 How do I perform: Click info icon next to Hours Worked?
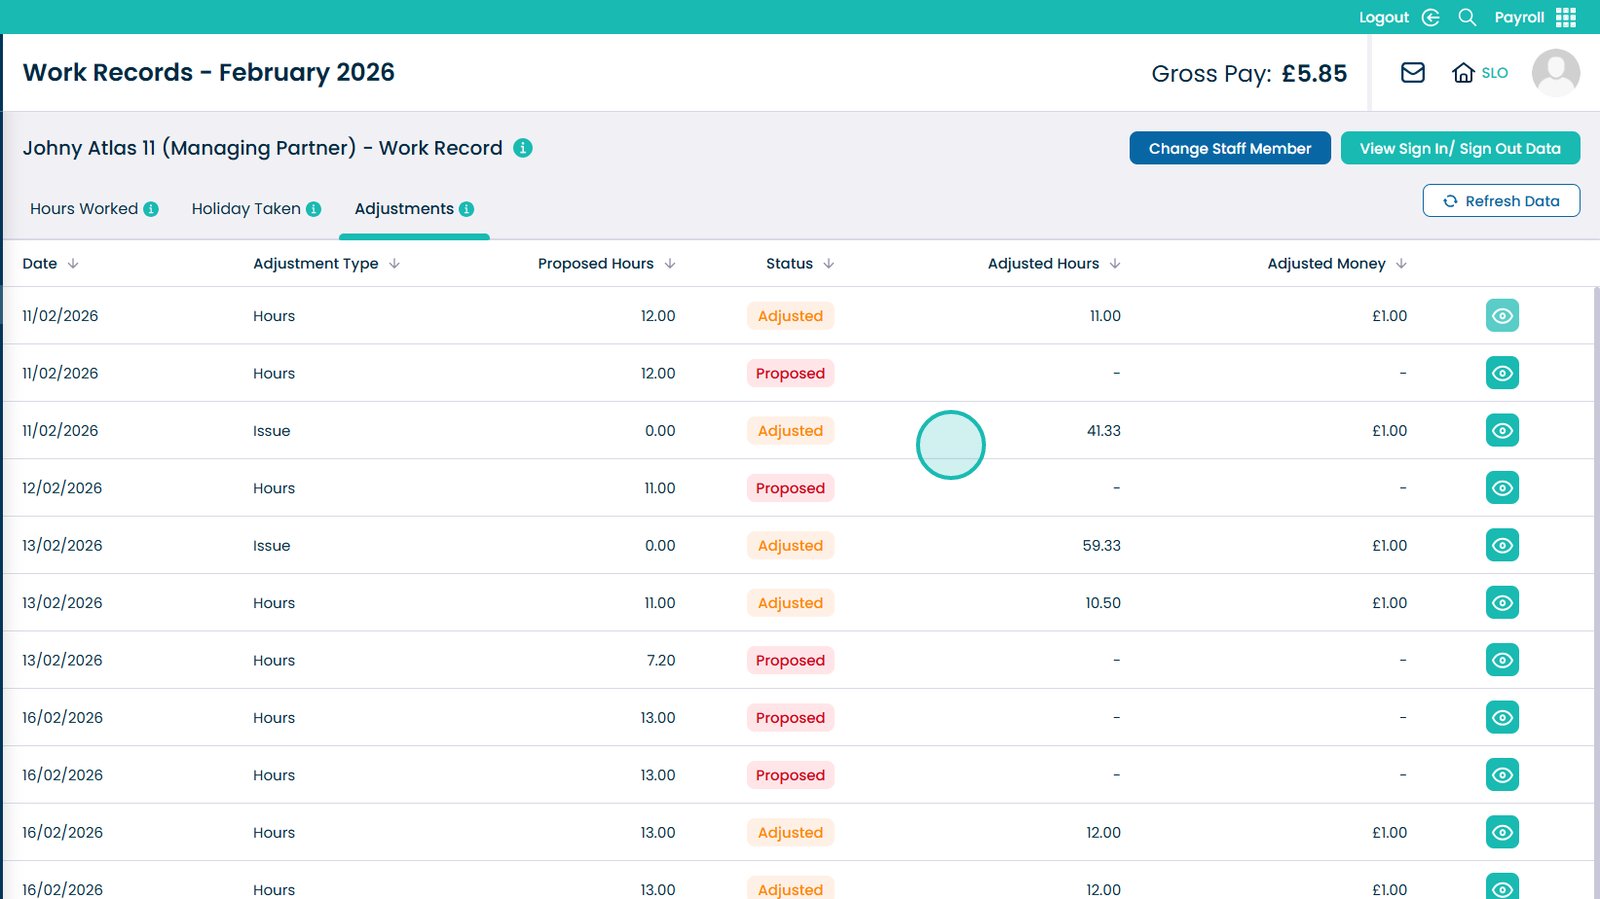coord(151,209)
